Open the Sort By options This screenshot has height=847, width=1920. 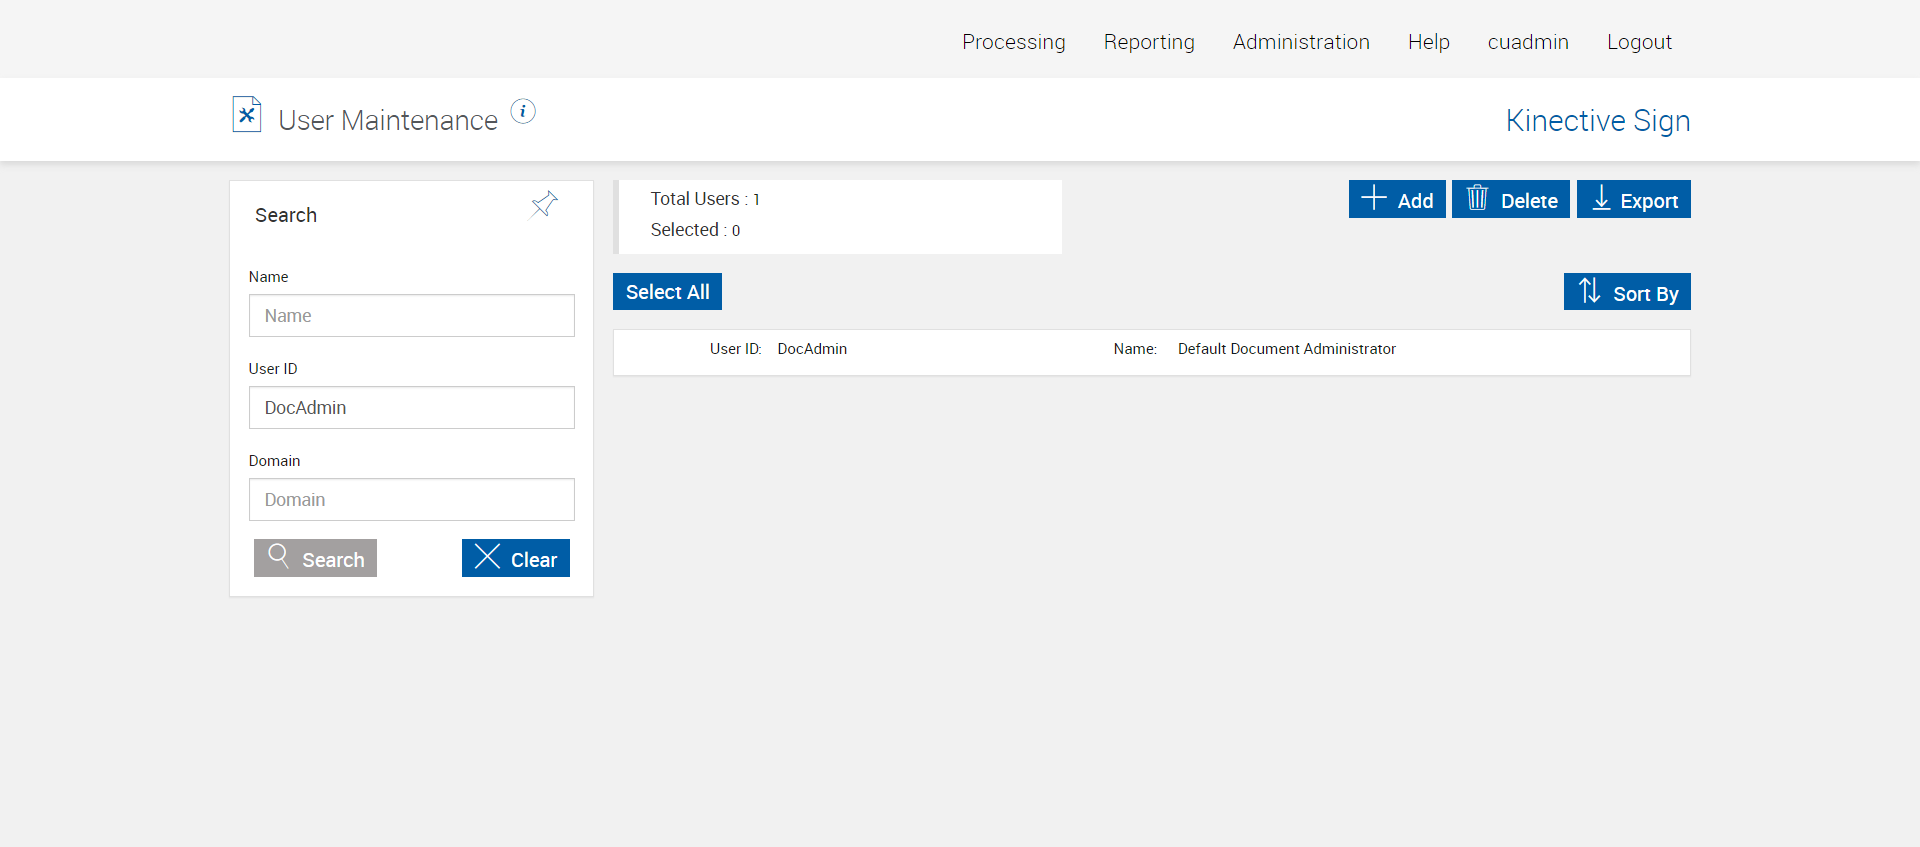(1627, 292)
